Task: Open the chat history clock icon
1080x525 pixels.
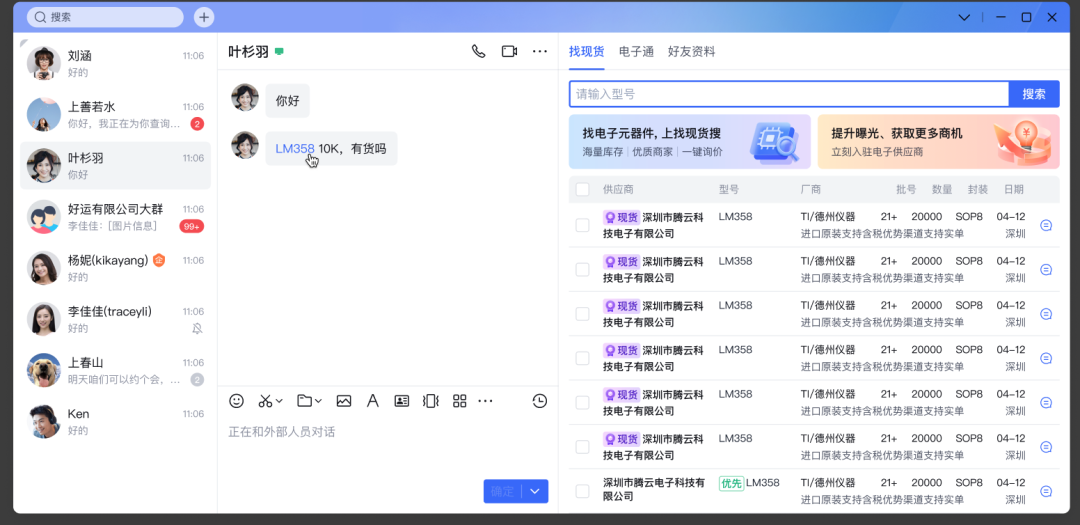Action: click(540, 401)
